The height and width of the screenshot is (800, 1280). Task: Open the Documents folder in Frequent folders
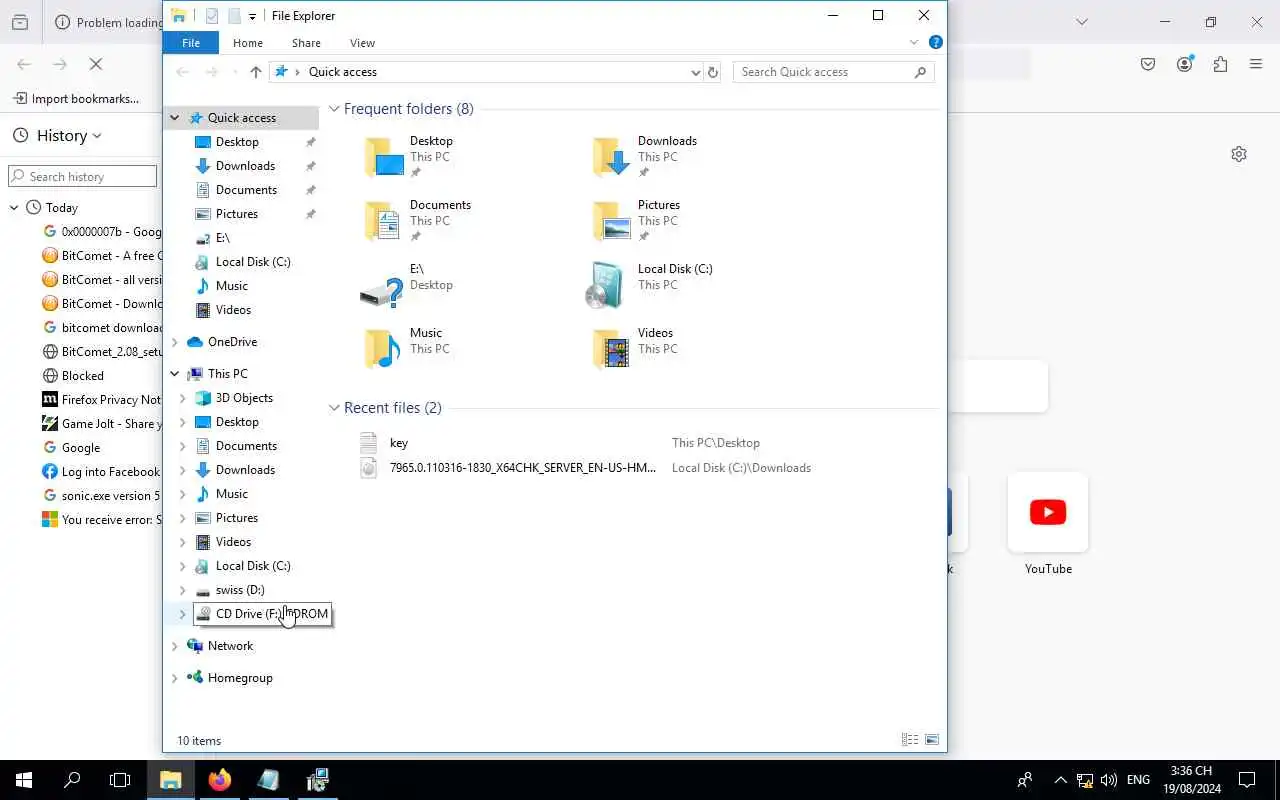coord(416,221)
